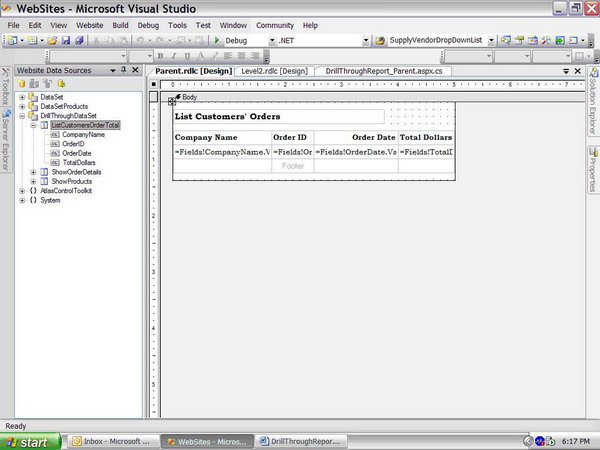This screenshot has width=600, height=450.
Task: Click the Open File folder icon
Action: point(52,40)
